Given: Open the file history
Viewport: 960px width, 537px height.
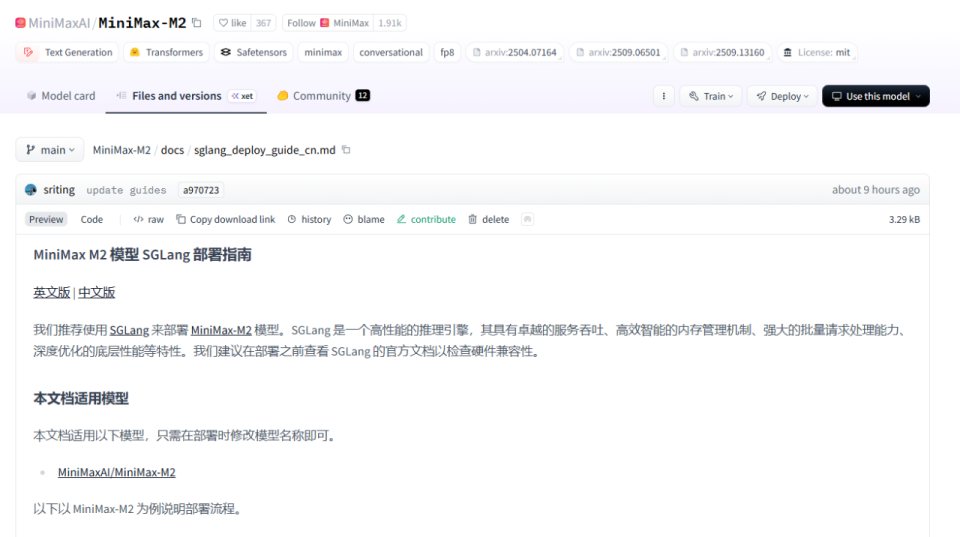Looking at the screenshot, I should [x=309, y=219].
